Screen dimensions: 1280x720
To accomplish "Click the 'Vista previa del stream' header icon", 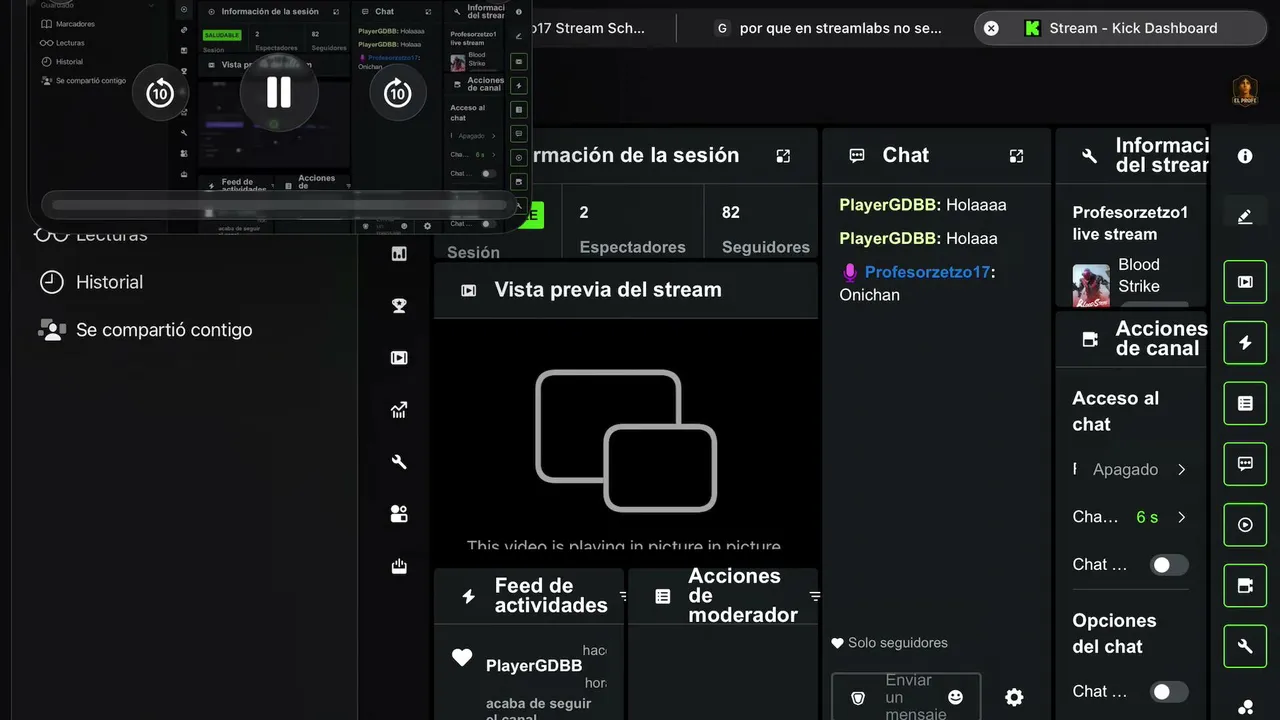I will click(x=468, y=290).
